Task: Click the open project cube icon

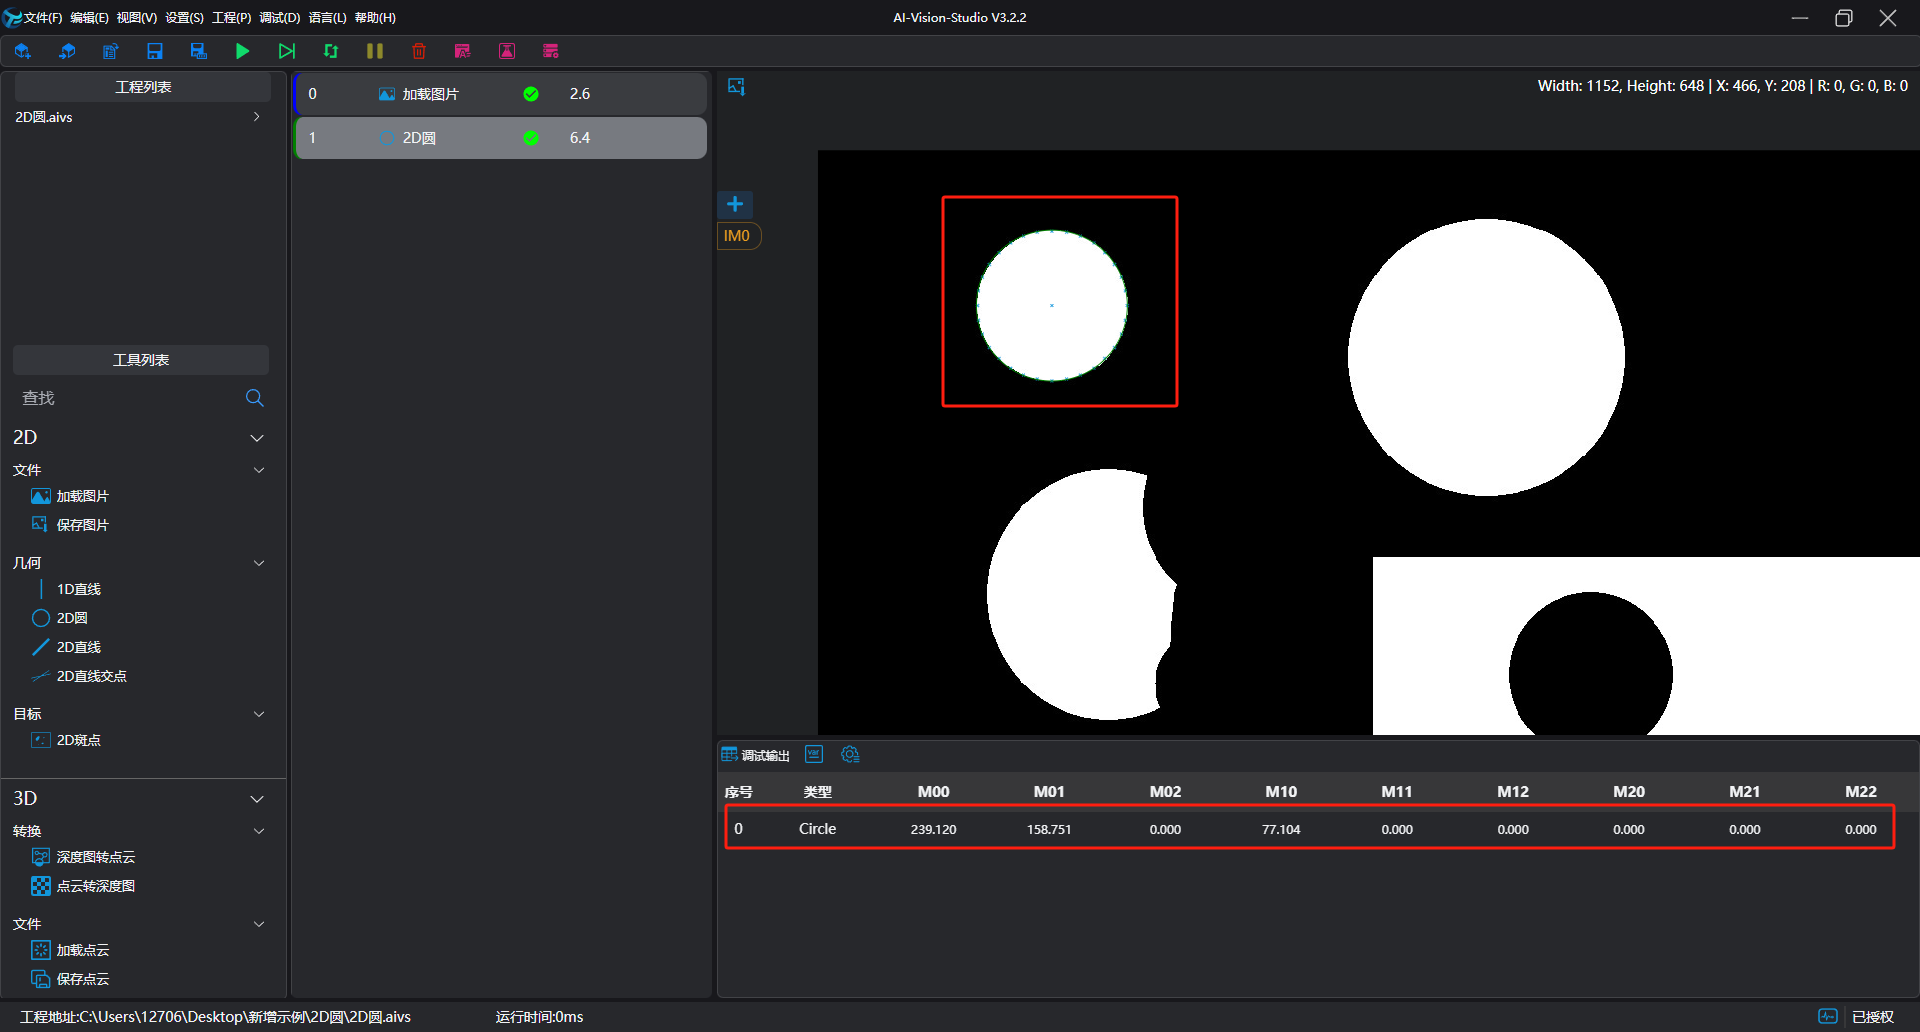Action: point(67,51)
